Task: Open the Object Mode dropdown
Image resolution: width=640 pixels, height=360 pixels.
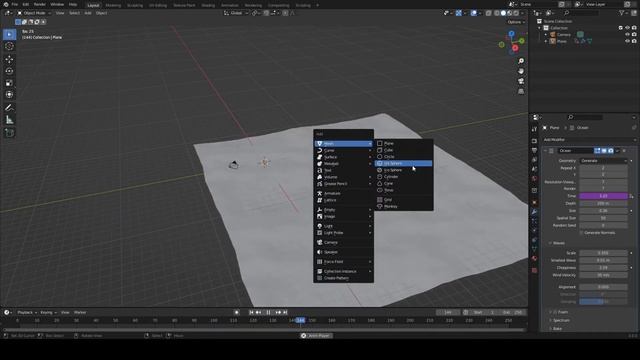Action: point(34,13)
